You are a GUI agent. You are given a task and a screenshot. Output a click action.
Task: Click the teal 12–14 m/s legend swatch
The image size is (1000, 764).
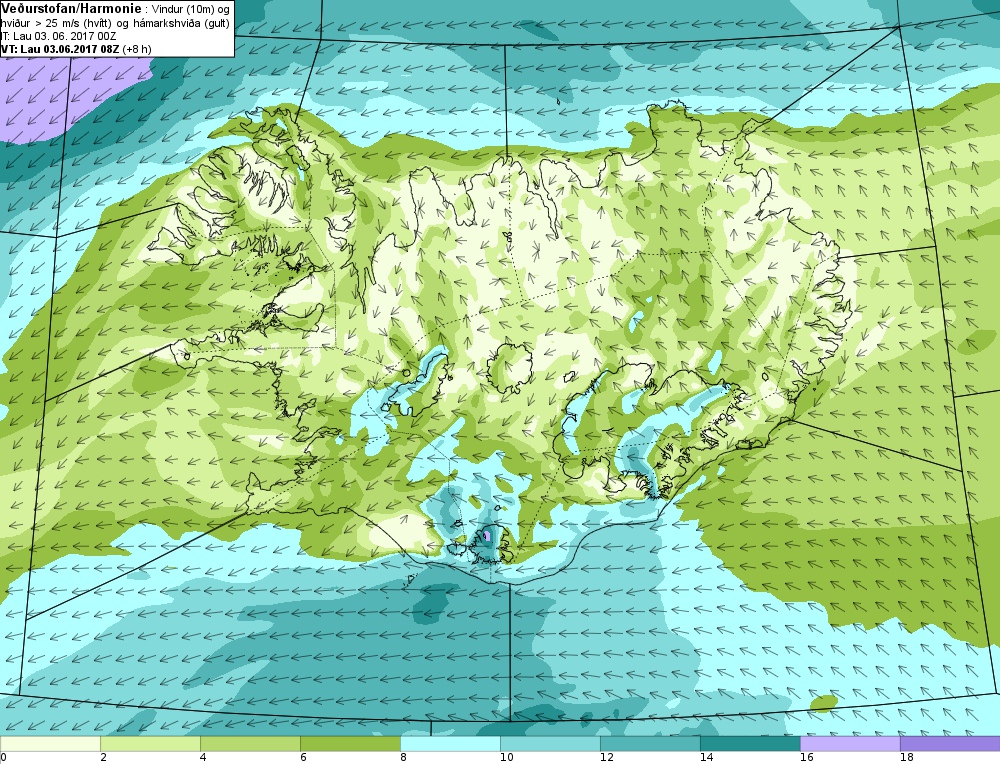650,744
